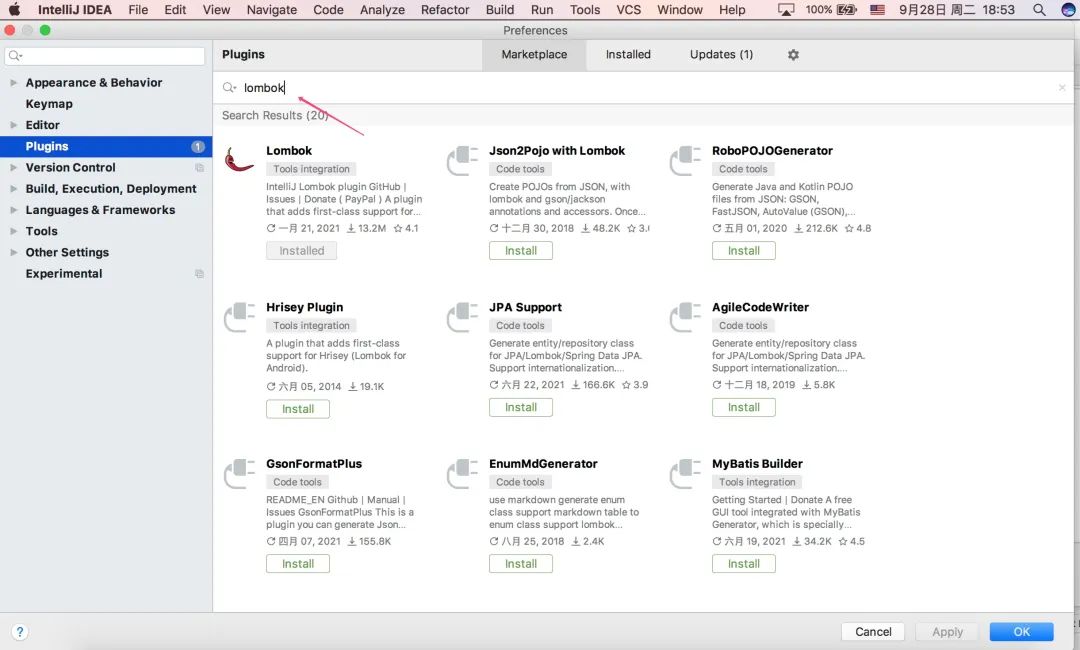The height and width of the screenshot is (650, 1080).
Task: Expand the Editor settings section
Action: coord(13,125)
